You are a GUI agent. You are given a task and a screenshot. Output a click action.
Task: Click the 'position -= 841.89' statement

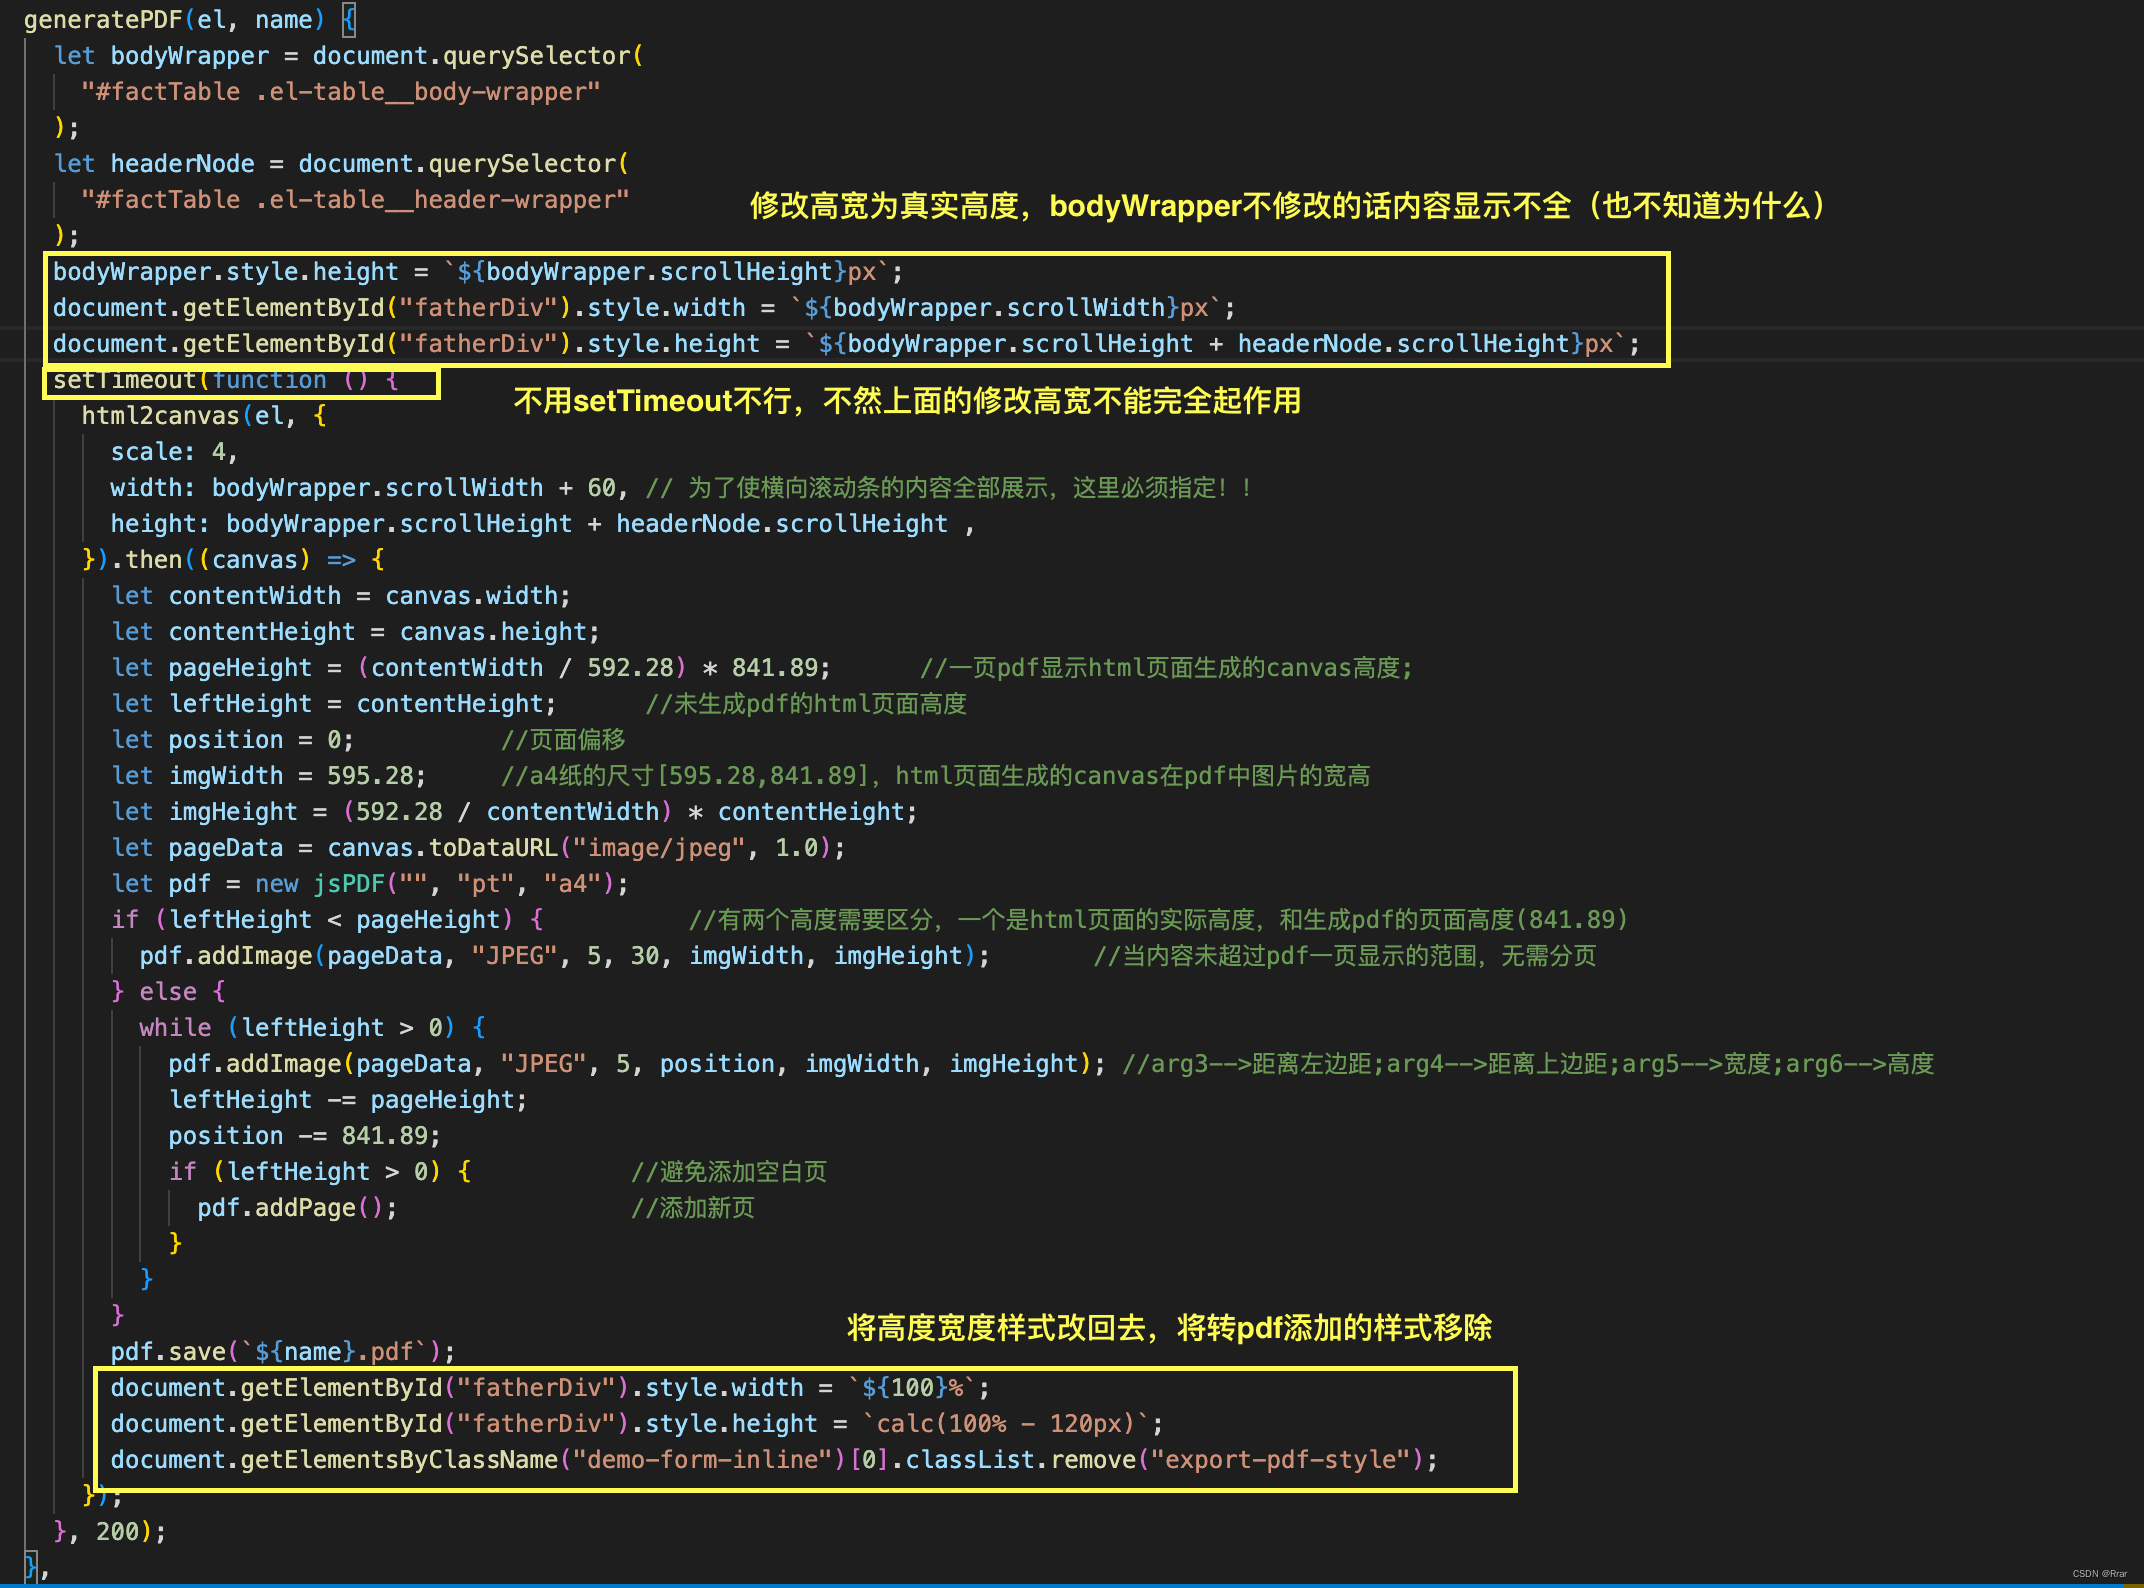[304, 1136]
